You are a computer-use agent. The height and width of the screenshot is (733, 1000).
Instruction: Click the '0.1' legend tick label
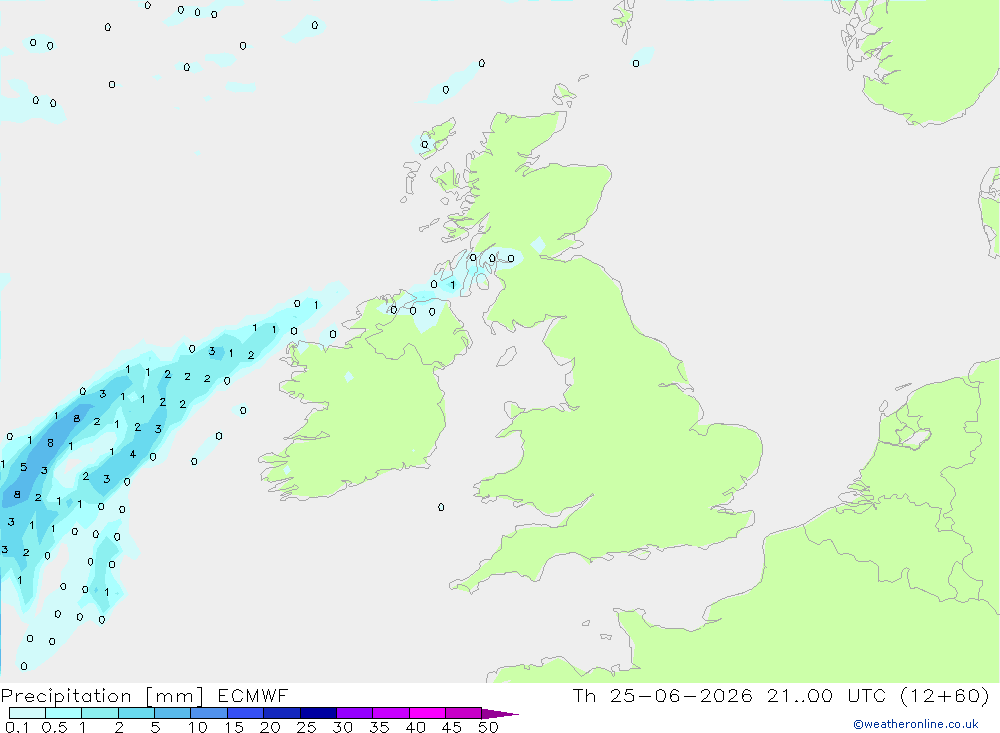point(17,727)
